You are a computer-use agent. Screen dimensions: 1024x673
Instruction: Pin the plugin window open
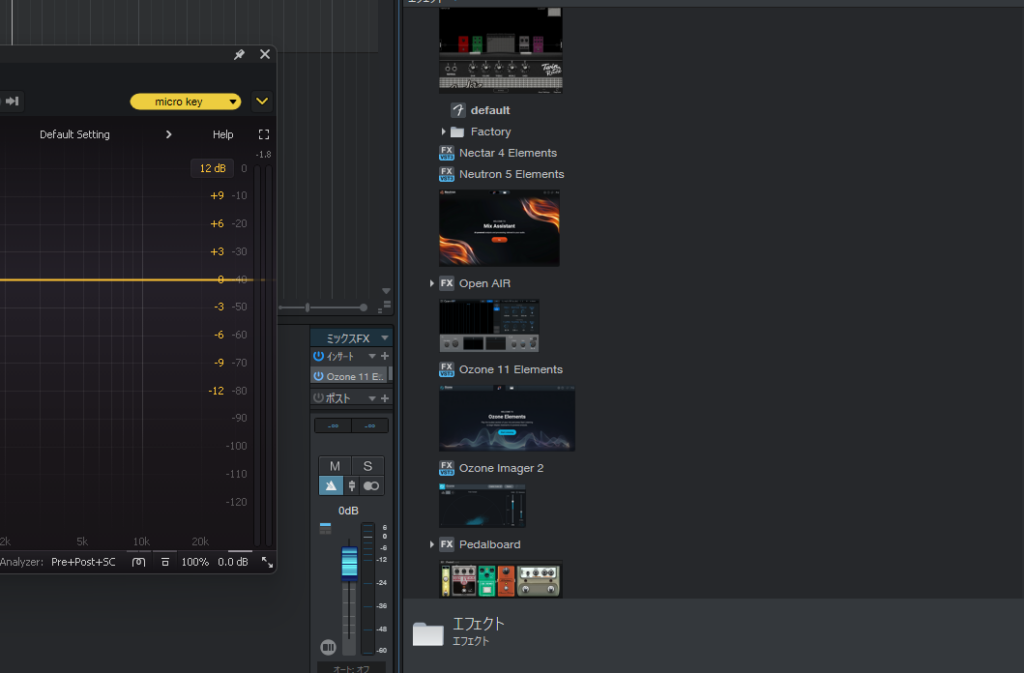coord(239,55)
